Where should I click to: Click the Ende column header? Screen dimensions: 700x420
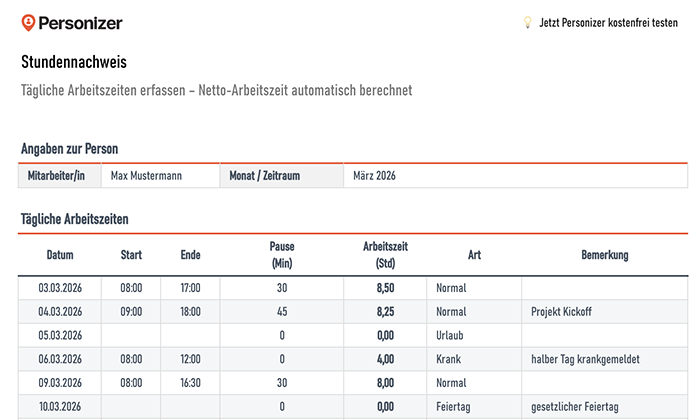point(190,255)
